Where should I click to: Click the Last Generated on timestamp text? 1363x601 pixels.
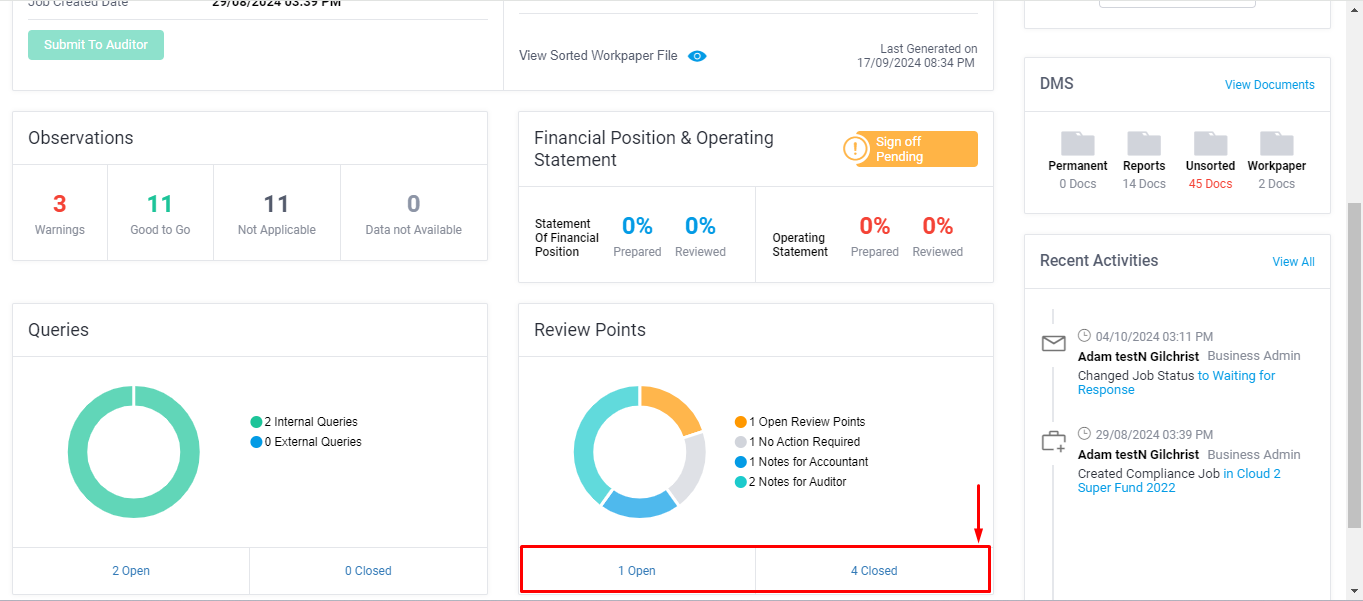917,56
